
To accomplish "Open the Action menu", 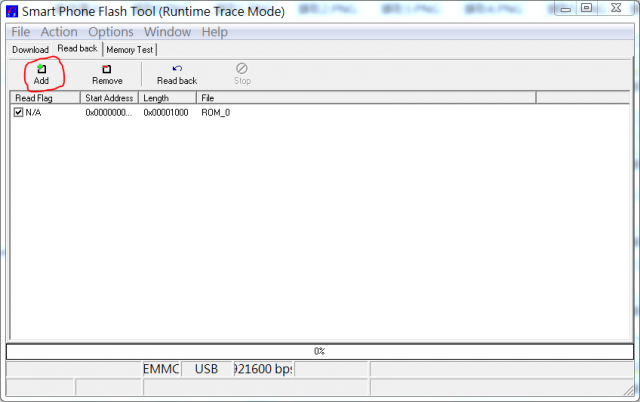I will [x=59, y=32].
